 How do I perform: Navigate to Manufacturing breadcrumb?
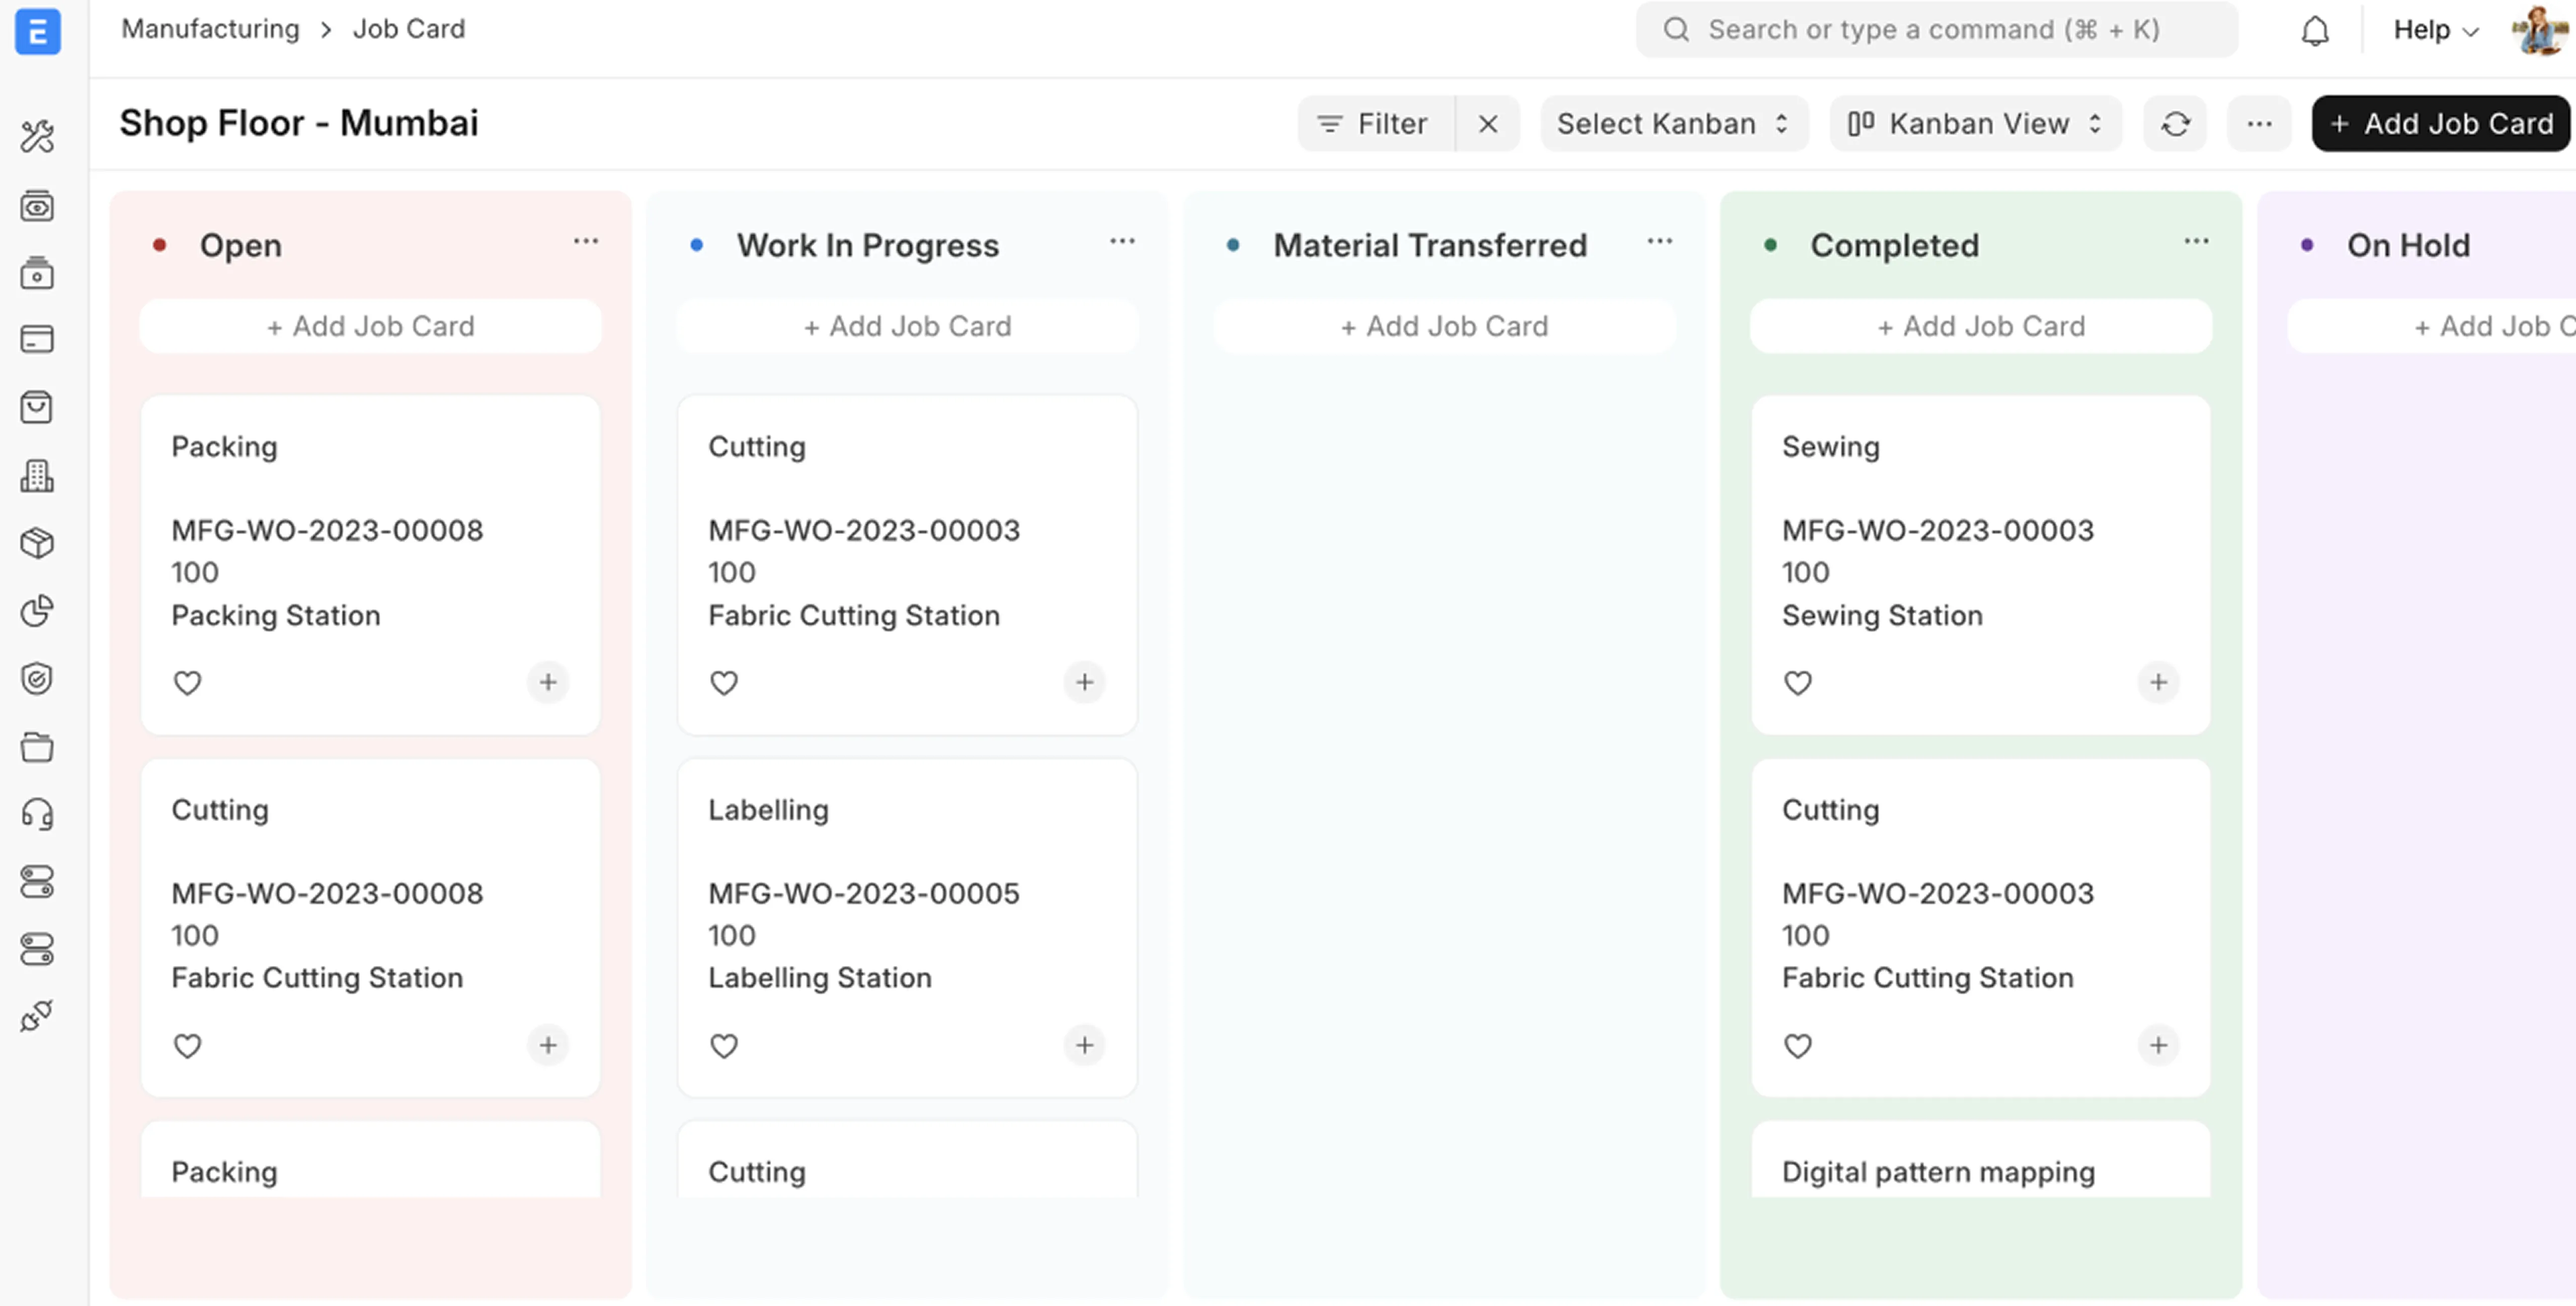209,29
